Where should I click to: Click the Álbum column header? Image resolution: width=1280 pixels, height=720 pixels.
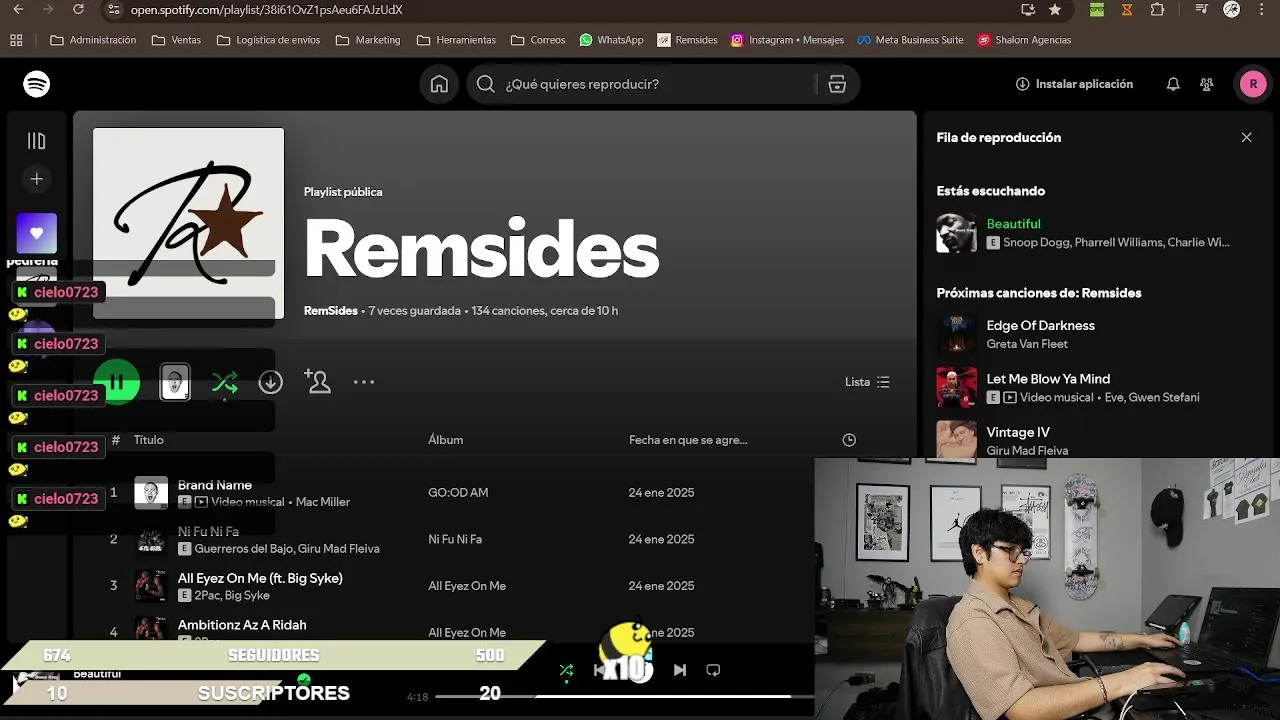(446, 440)
